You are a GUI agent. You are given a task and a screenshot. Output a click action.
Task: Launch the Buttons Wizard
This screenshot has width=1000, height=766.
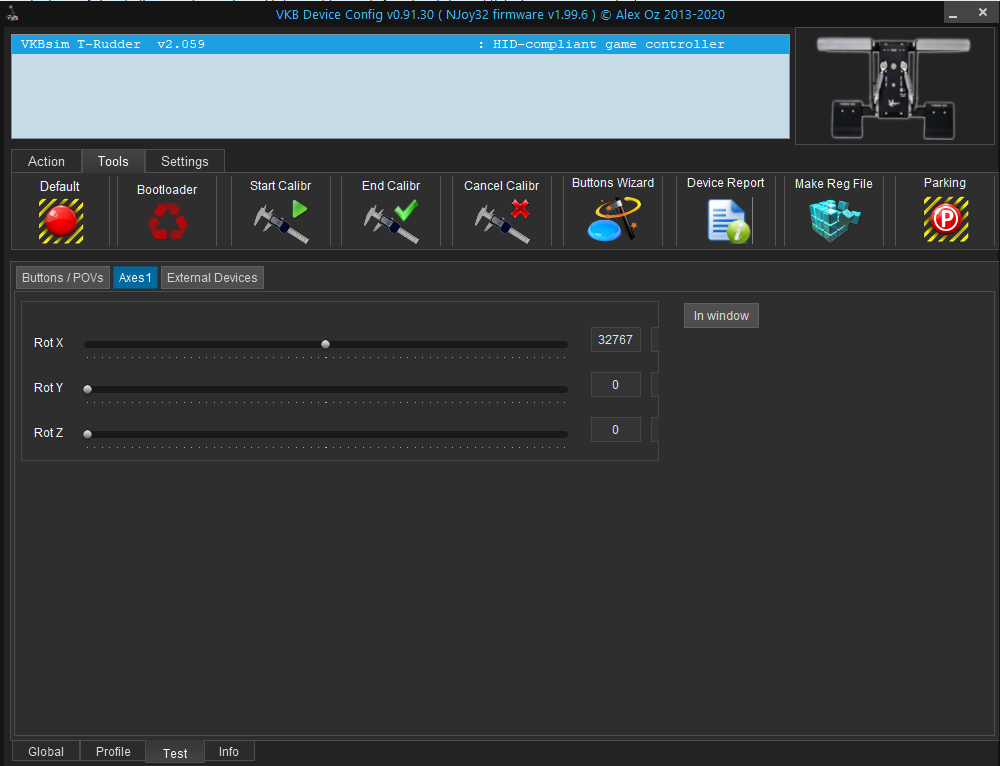tap(613, 219)
